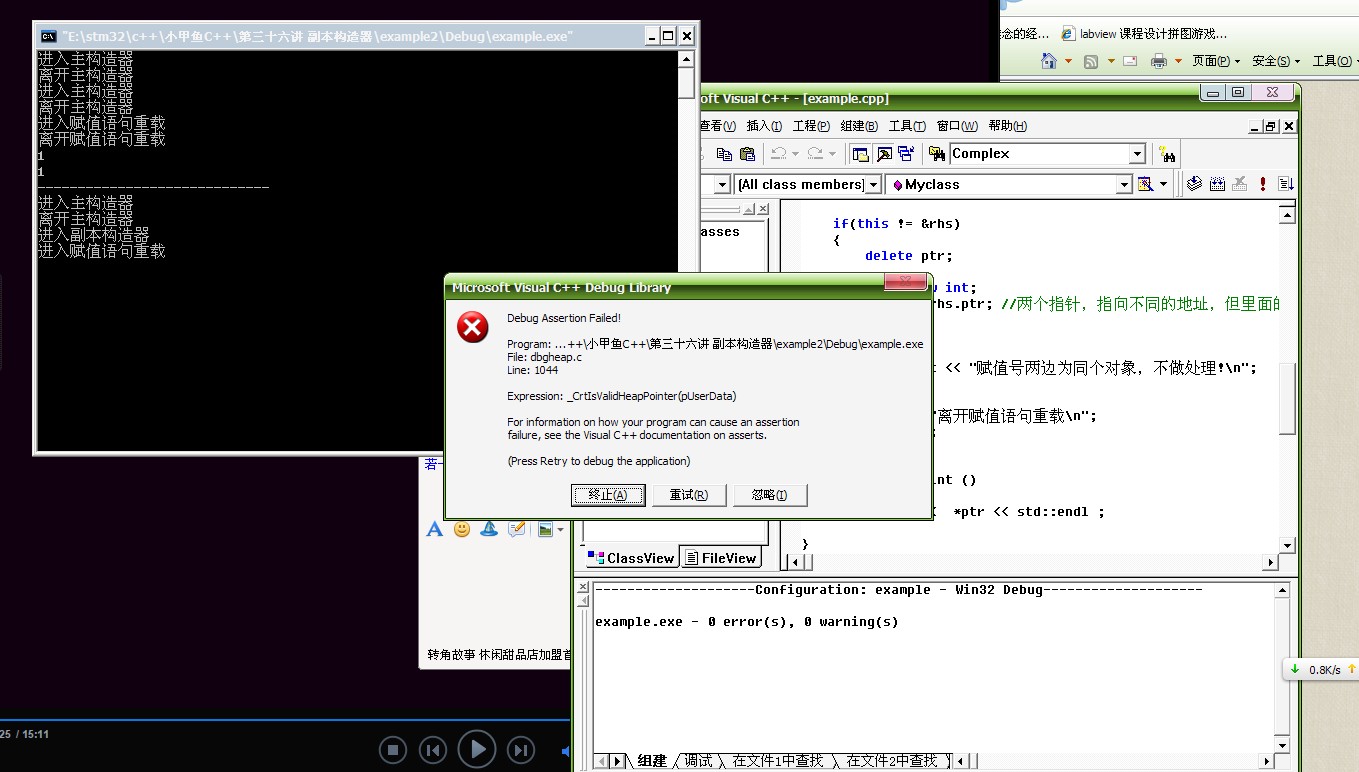1359x772 pixels.
Task: Click the 转角故事 休闲甜品店加盟 ad link
Action: pos(499,655)
